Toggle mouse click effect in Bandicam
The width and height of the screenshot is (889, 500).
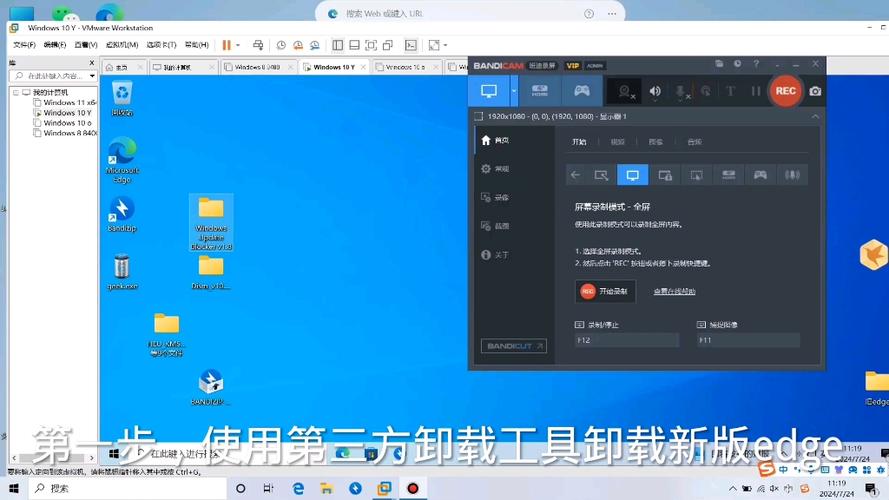point(706,91)
